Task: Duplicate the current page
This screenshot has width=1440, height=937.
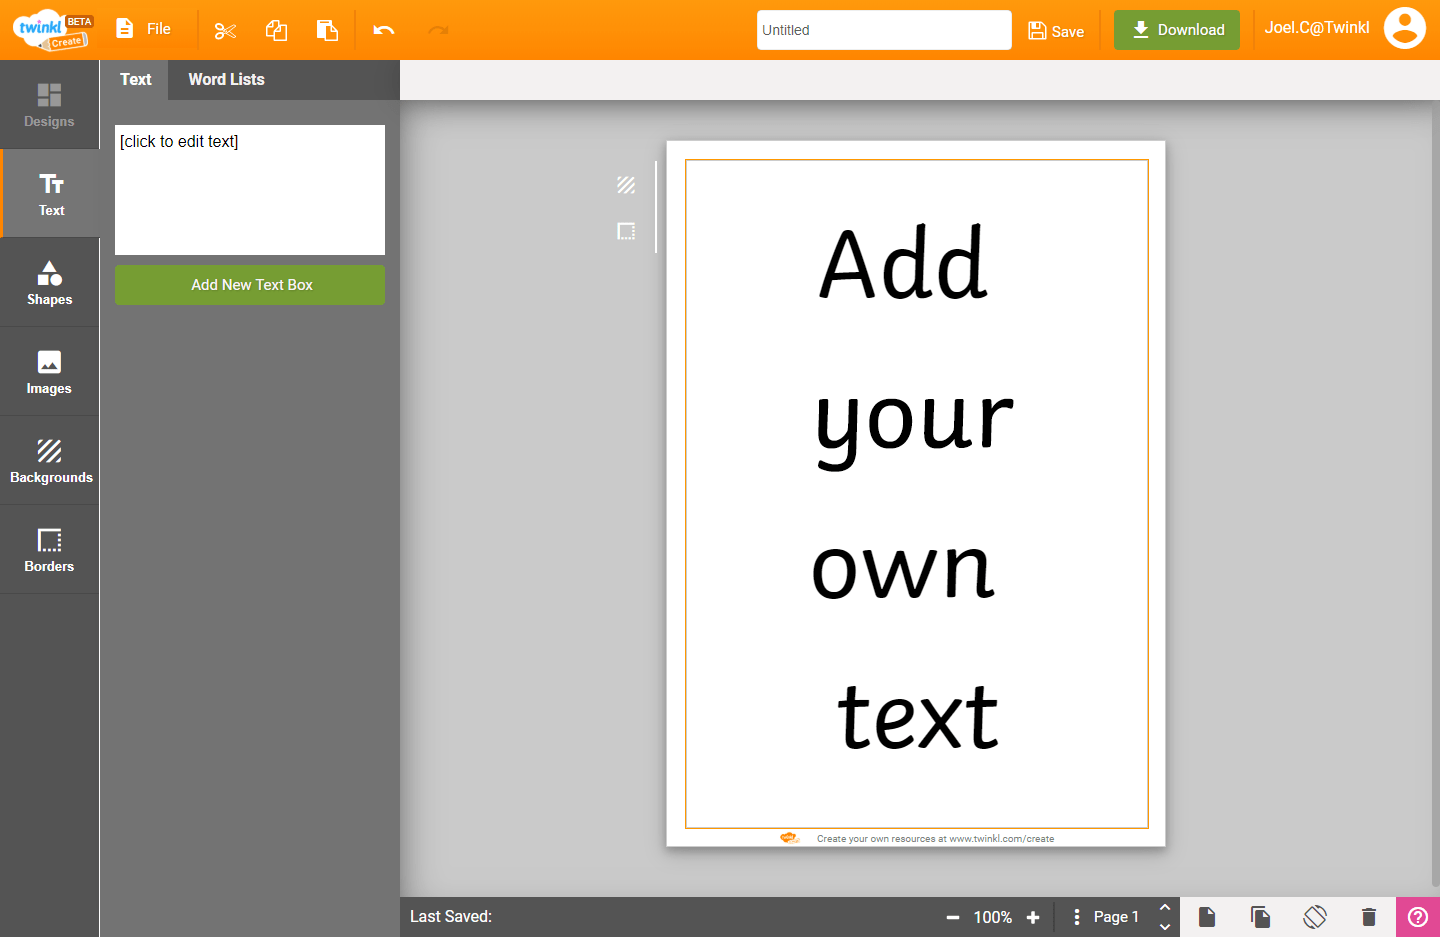Action: point(1260,916)
